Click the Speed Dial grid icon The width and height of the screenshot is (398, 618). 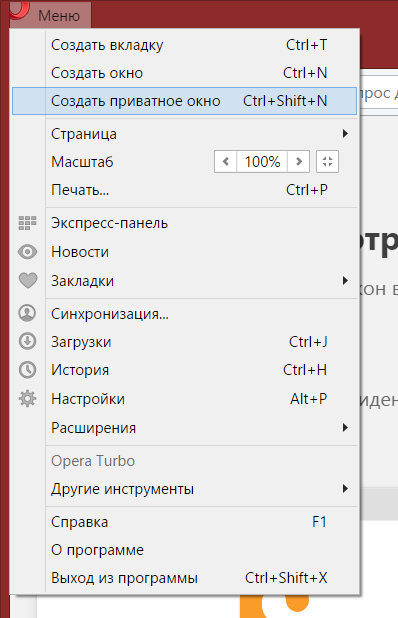(27, 223)
